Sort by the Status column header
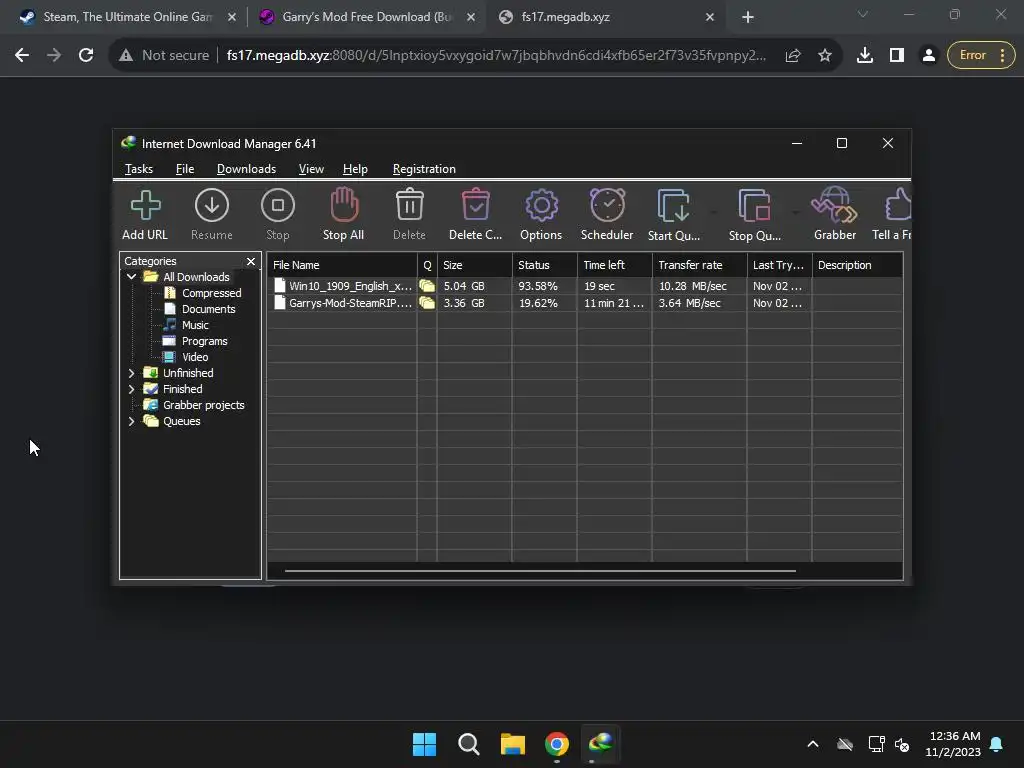This screenshot has height=768, width=1024. pos(545,265)
